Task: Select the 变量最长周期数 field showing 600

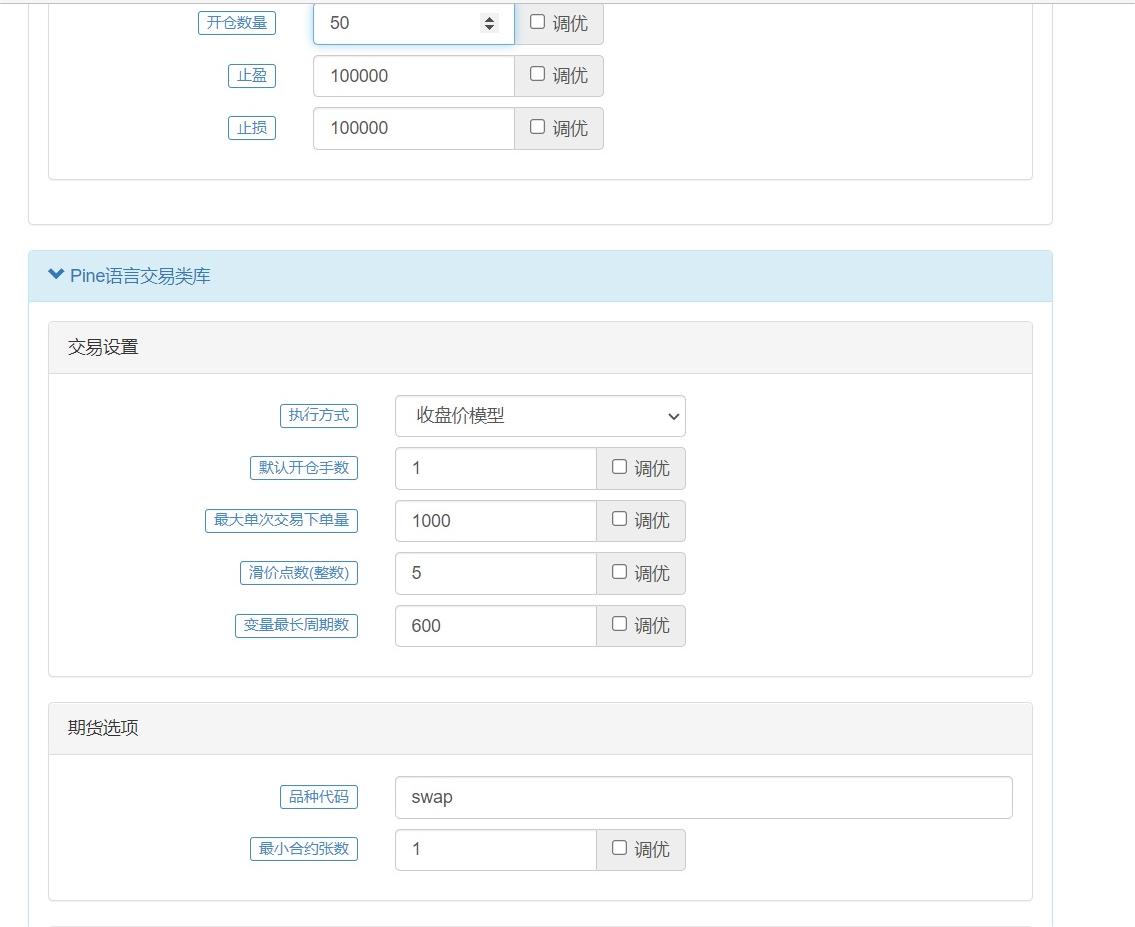Action: [495, 625]
